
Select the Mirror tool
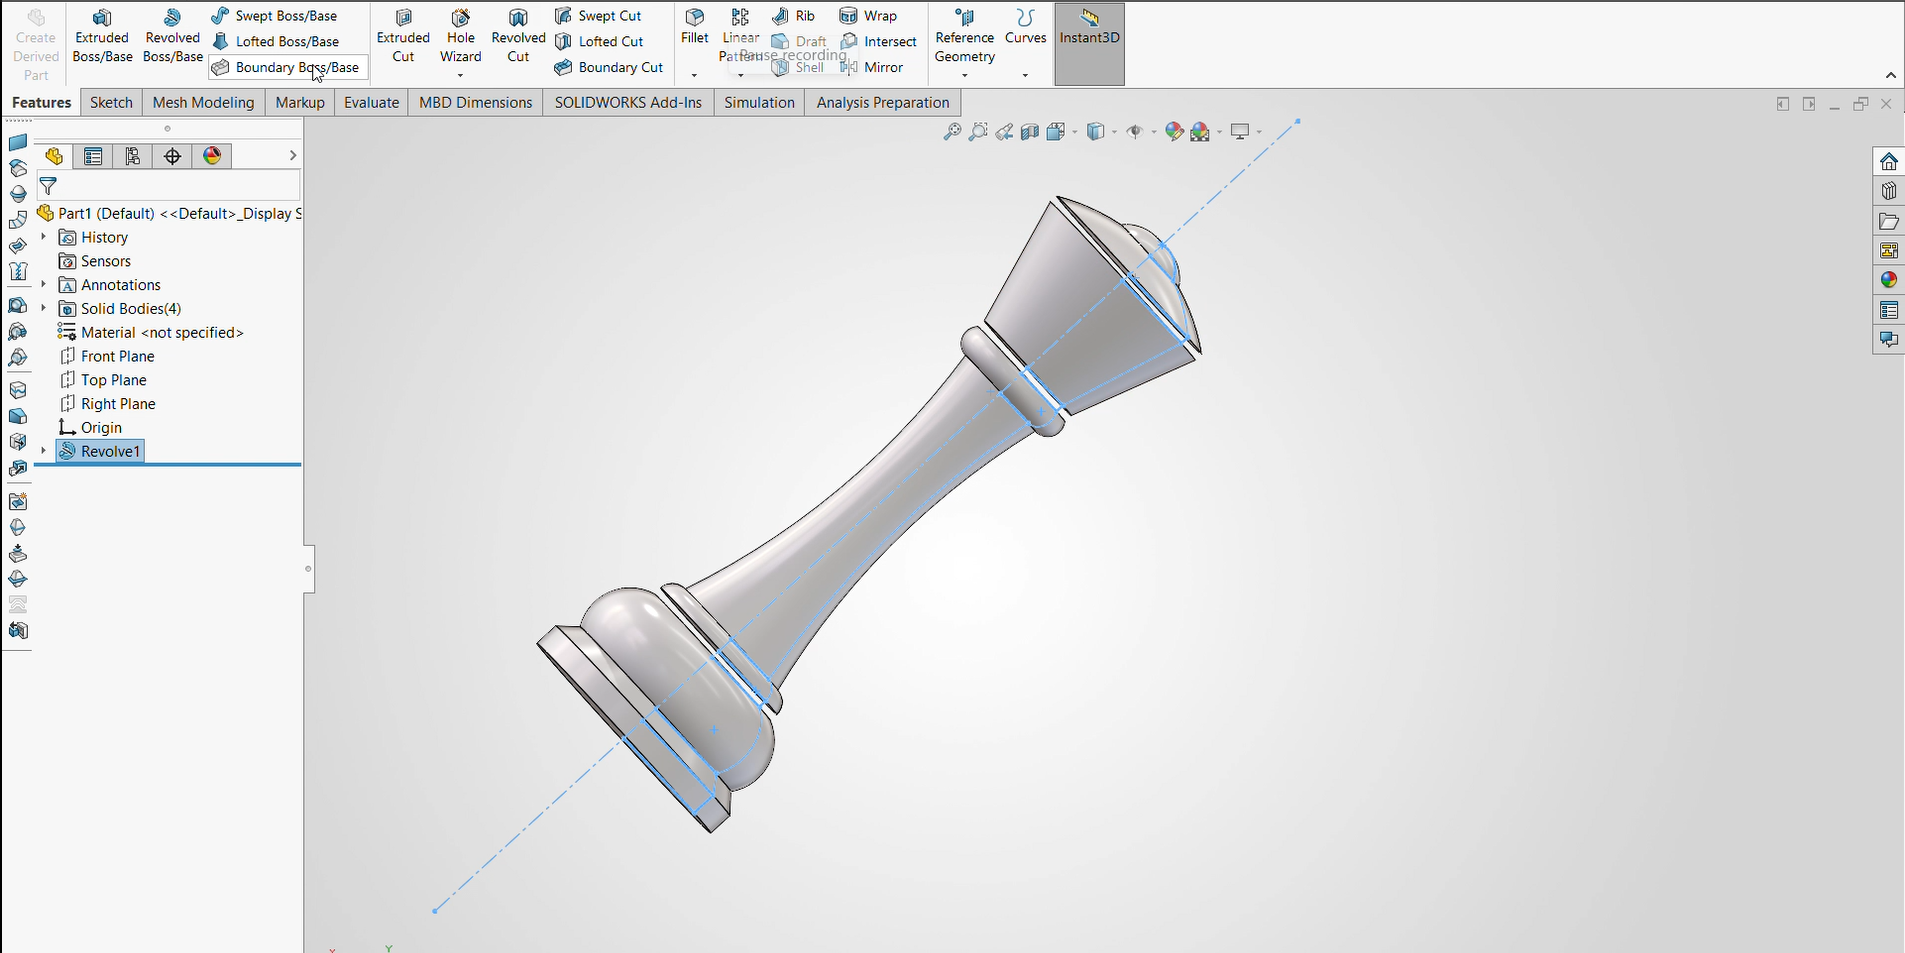click(872, 67)
